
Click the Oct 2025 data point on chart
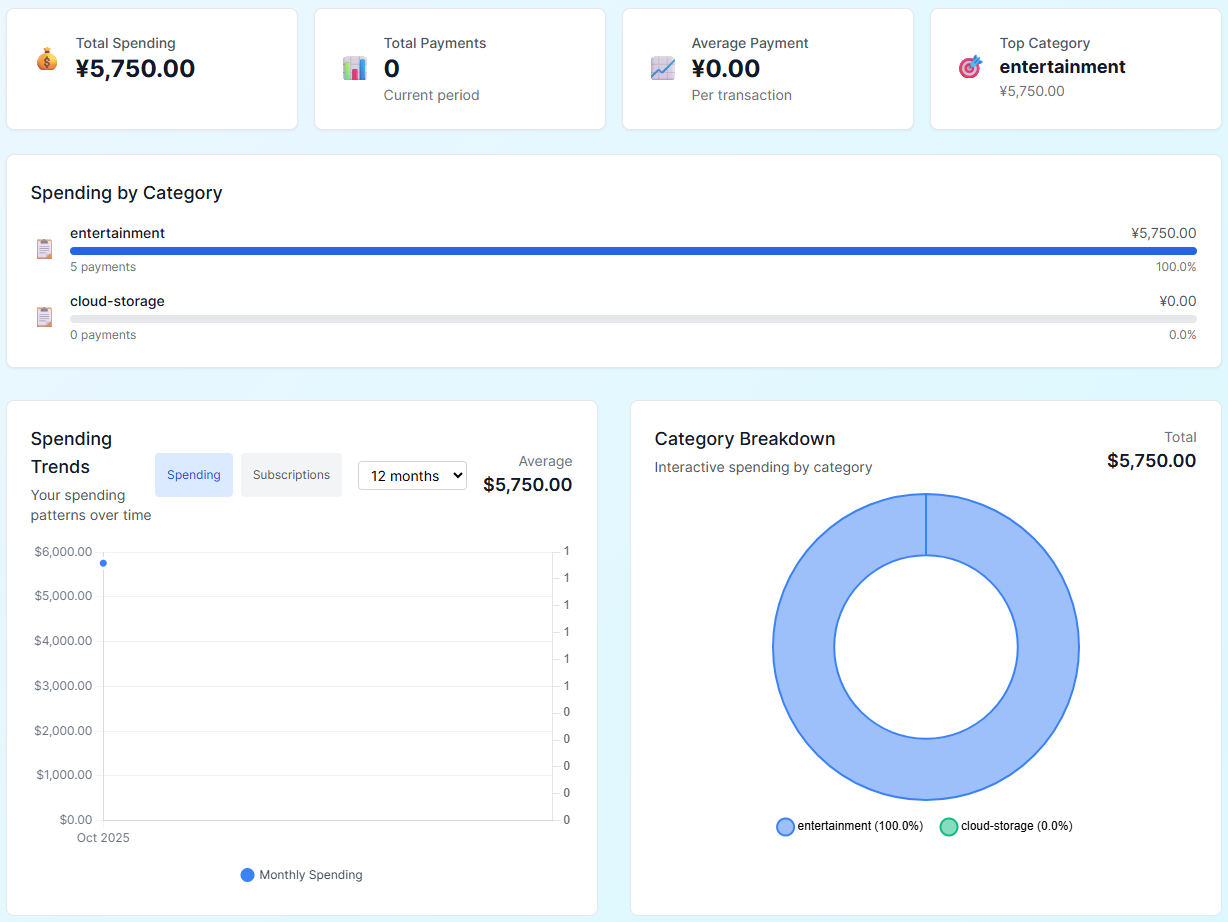click(103, 563)
